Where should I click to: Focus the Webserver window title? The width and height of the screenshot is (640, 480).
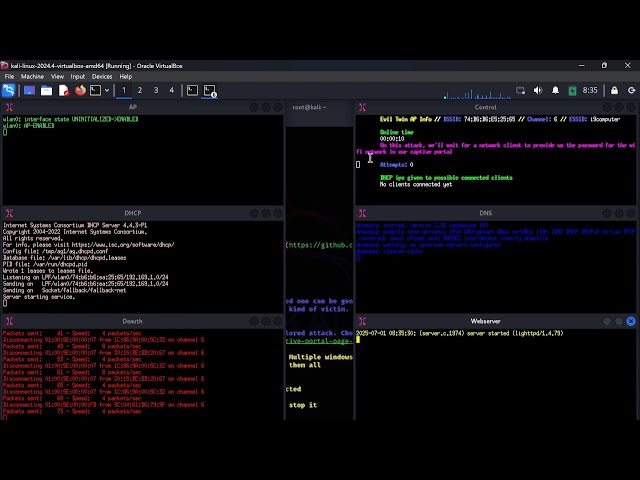pyautogui.click(x=485, y=321)
